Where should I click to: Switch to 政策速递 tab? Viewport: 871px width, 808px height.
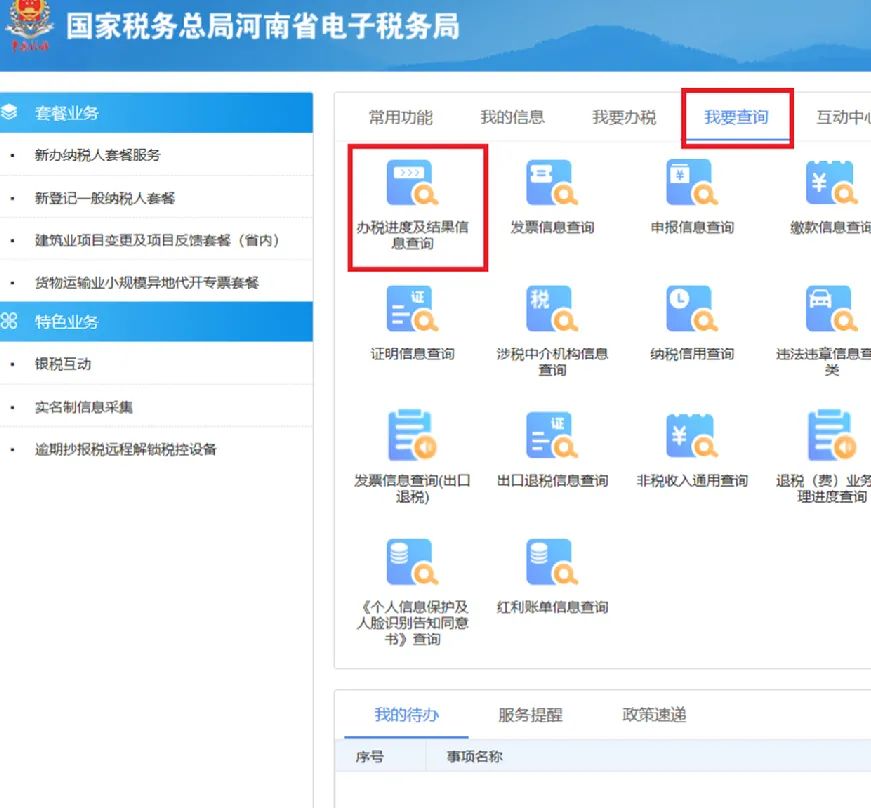tap(654, 714)
